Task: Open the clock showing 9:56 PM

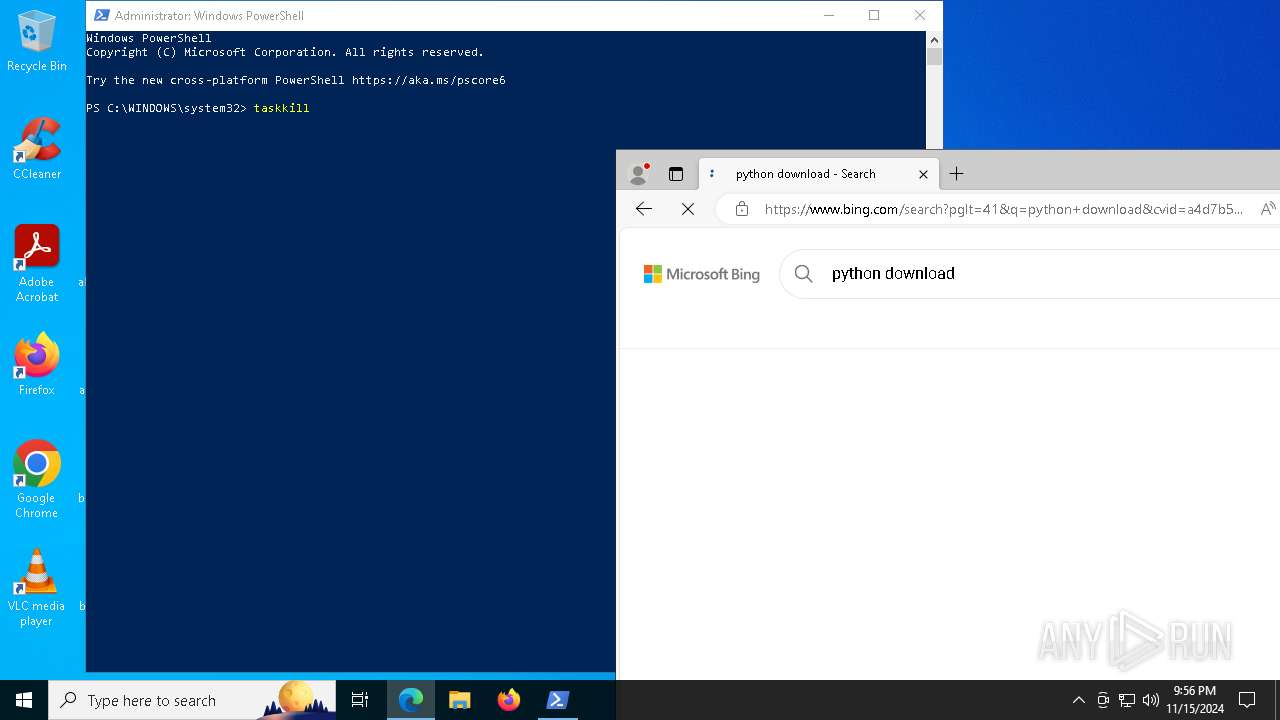Action: click(x=1194, y=700)
